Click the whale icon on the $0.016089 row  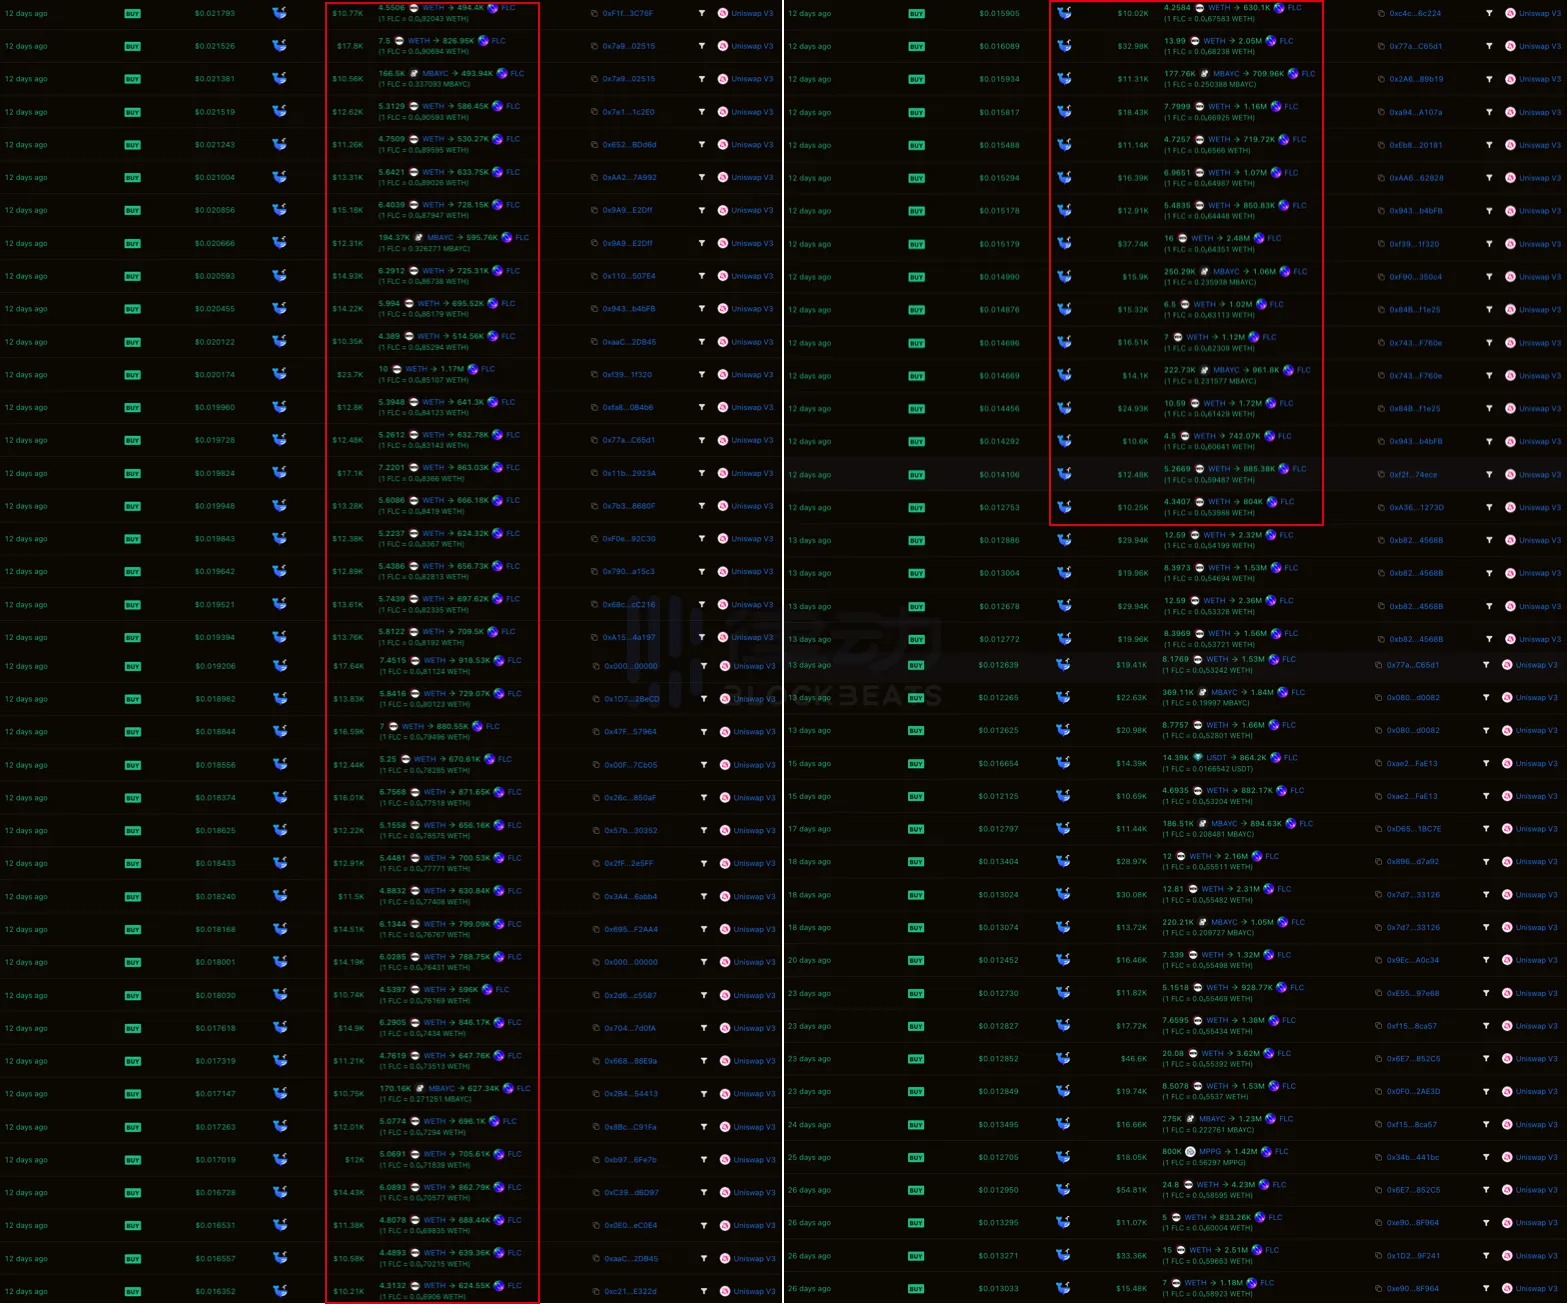click(1064, 46)
